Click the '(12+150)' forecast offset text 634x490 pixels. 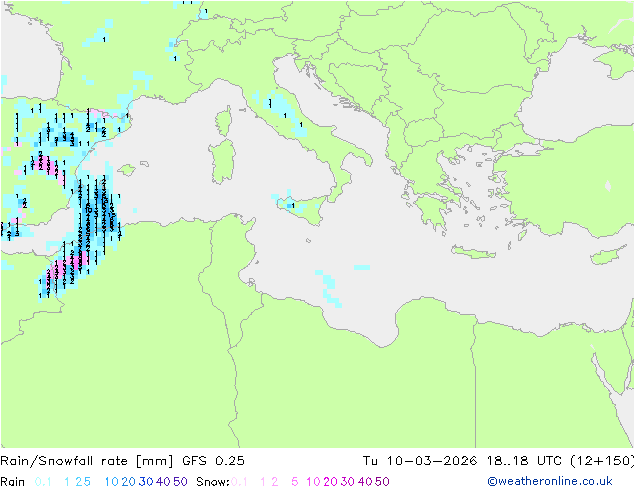pyautogui.click(x=602, y=461)
